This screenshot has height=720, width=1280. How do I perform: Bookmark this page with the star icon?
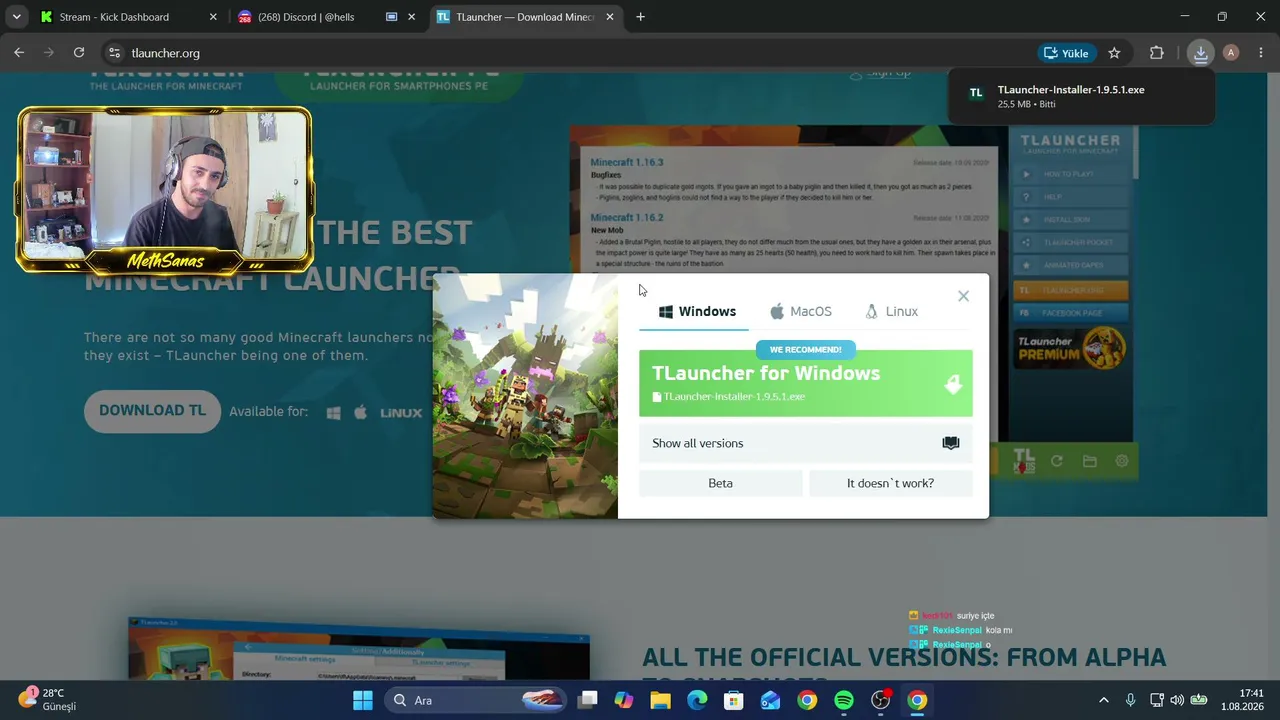point(1115,53)
